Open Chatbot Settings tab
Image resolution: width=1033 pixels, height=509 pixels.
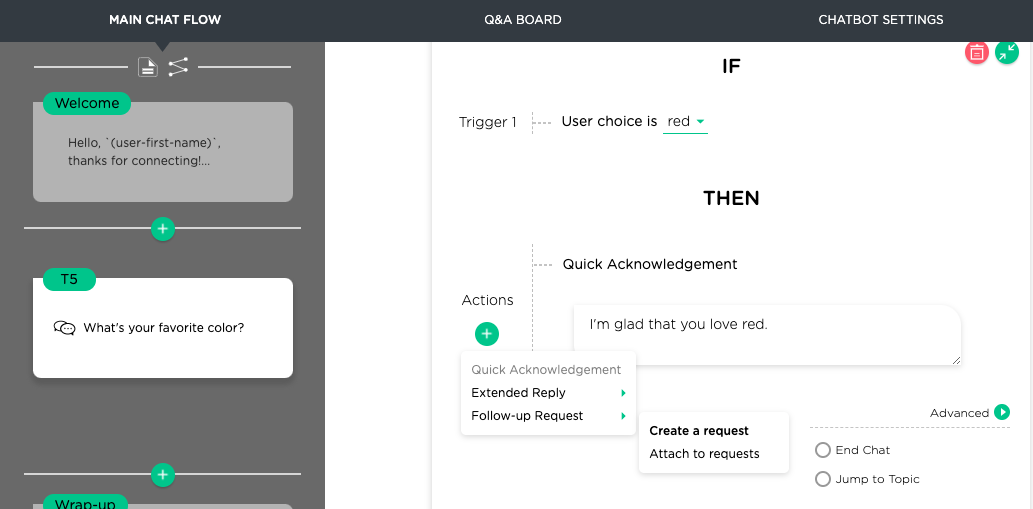[x=880, y=20]
